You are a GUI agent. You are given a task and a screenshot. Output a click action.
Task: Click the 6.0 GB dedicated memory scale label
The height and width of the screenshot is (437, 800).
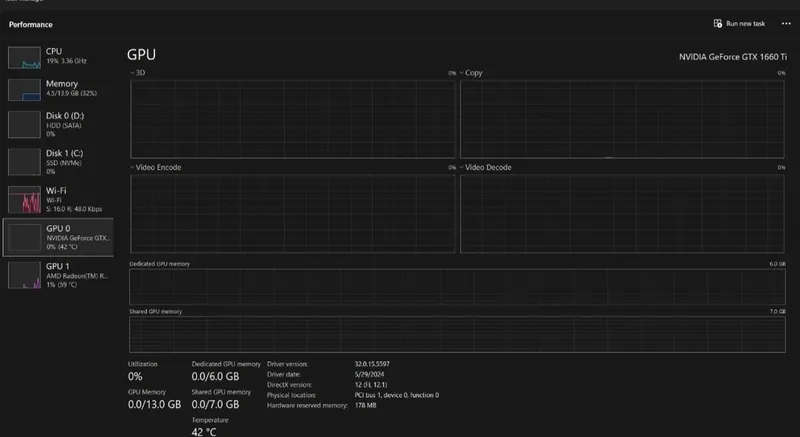(x=778, y=264)
